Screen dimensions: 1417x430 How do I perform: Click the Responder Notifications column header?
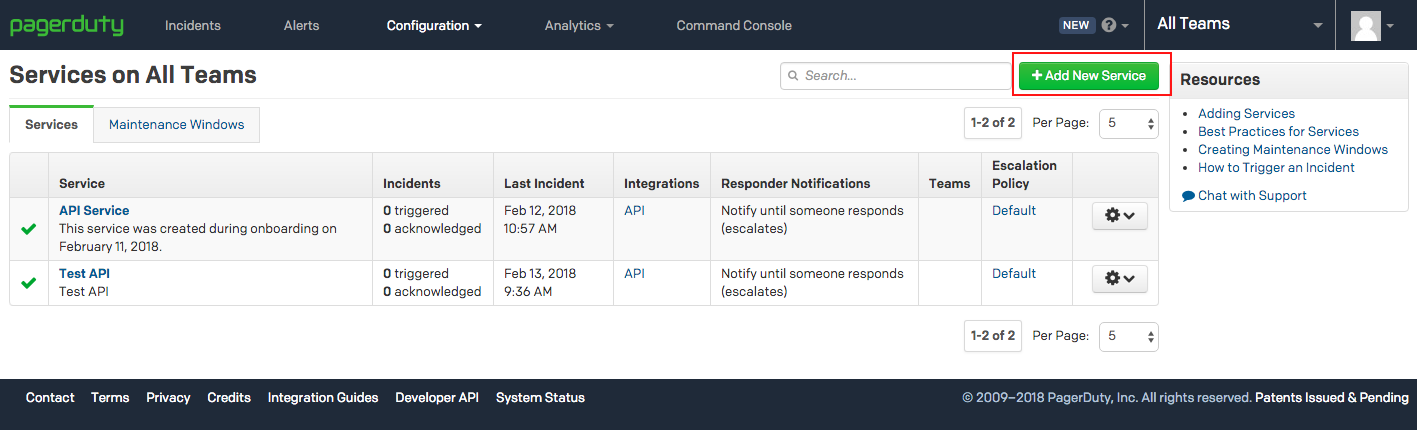(x=796, y=183)
